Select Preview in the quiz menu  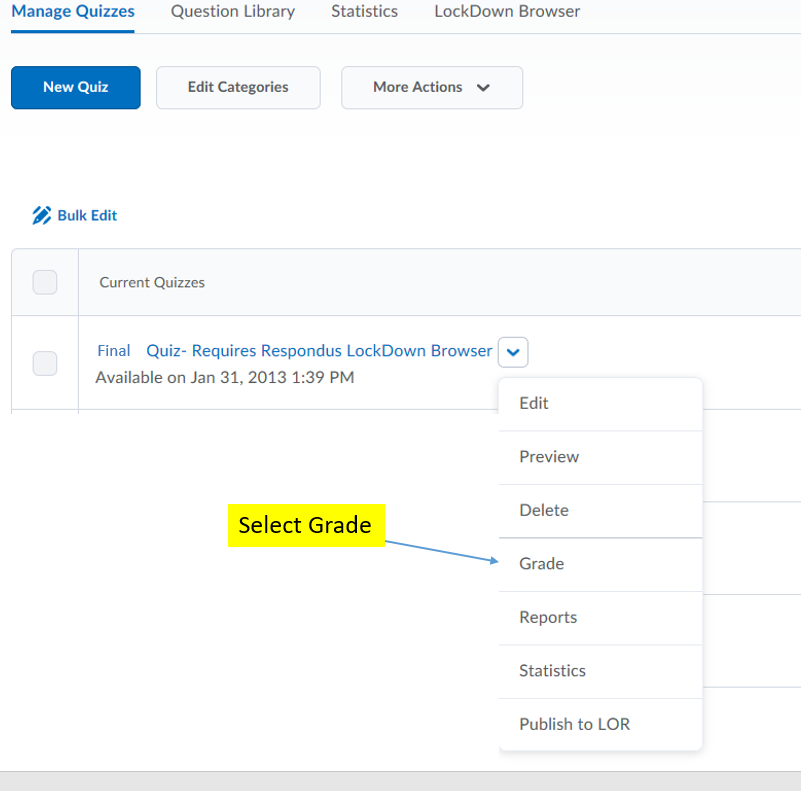[x=549, y=456]
